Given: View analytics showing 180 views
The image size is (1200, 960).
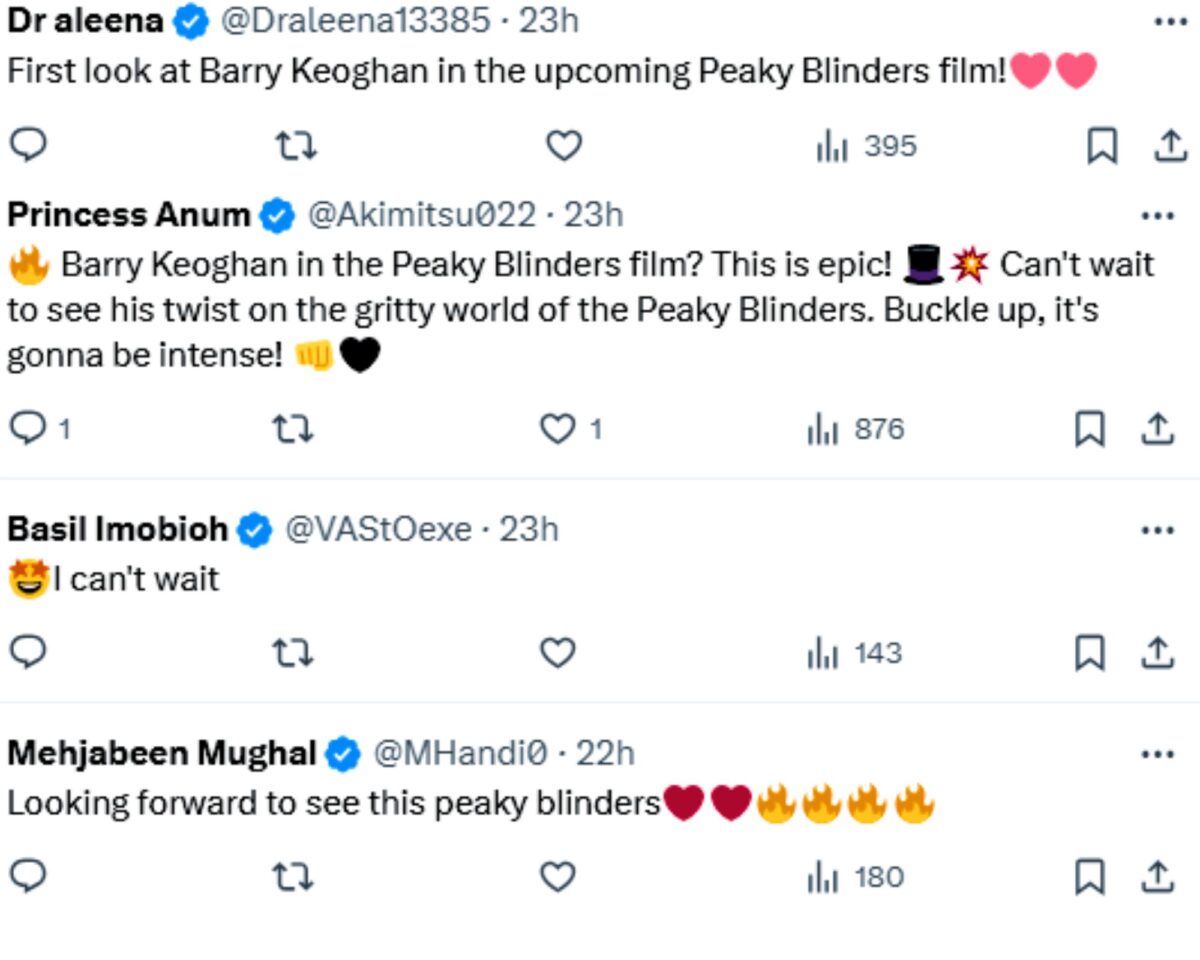Looking at the screenshot, I should [x=856, y=878].
